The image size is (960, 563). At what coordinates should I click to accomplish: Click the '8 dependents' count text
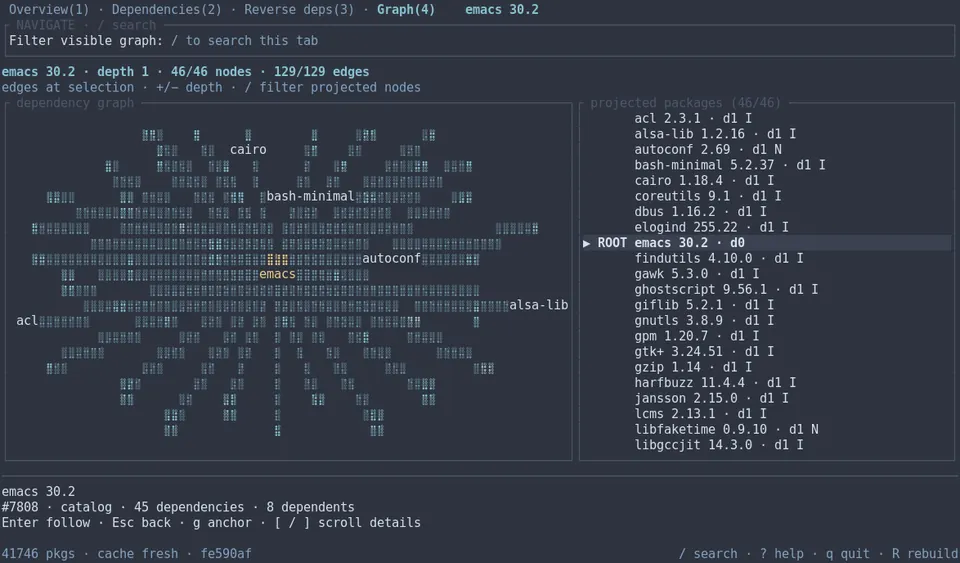[310, 507]
